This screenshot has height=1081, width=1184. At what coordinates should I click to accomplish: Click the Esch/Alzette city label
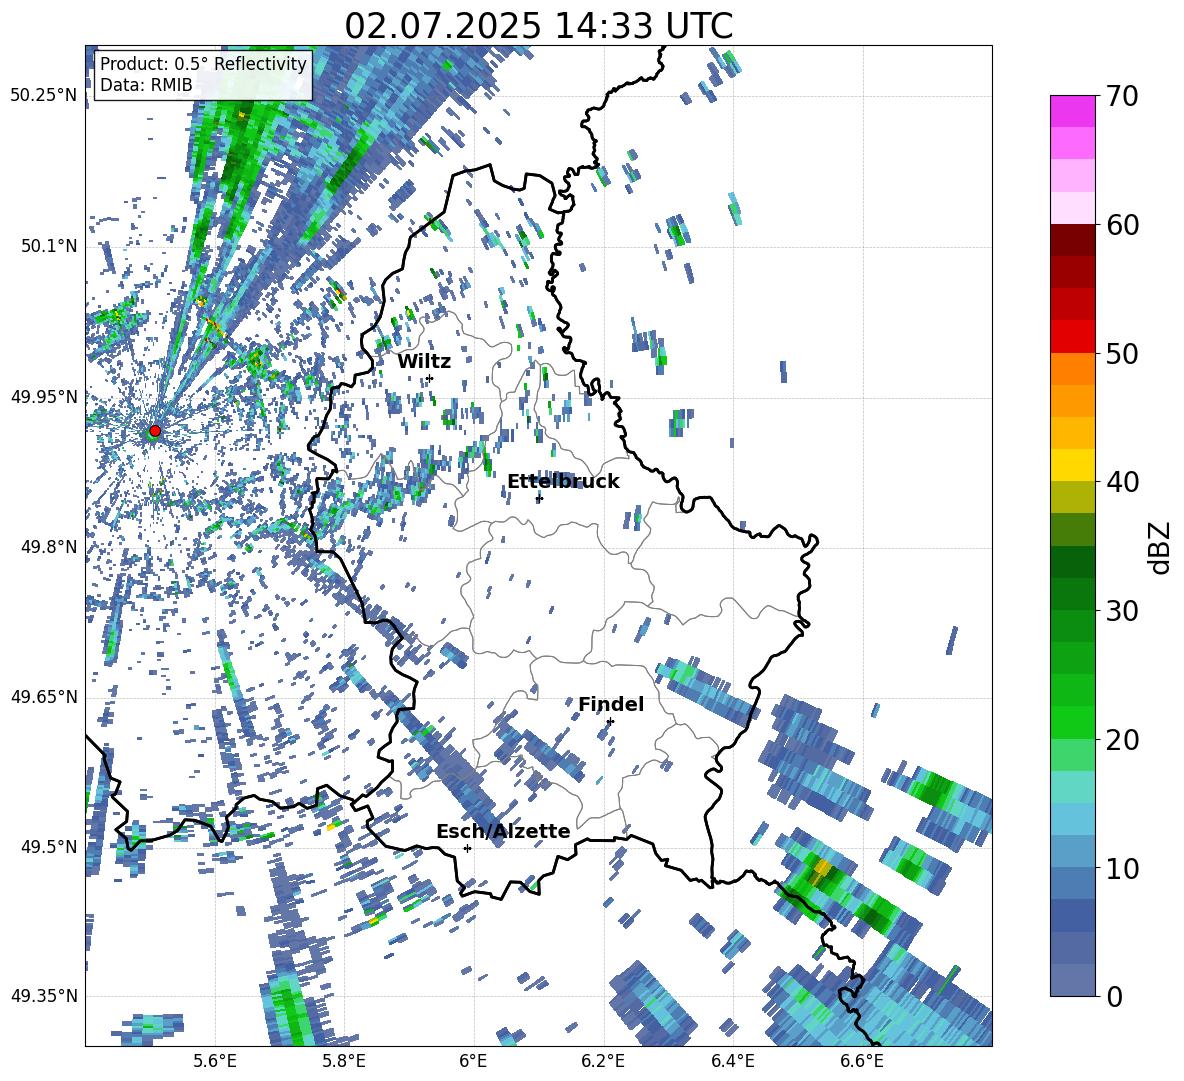point(503,831)
